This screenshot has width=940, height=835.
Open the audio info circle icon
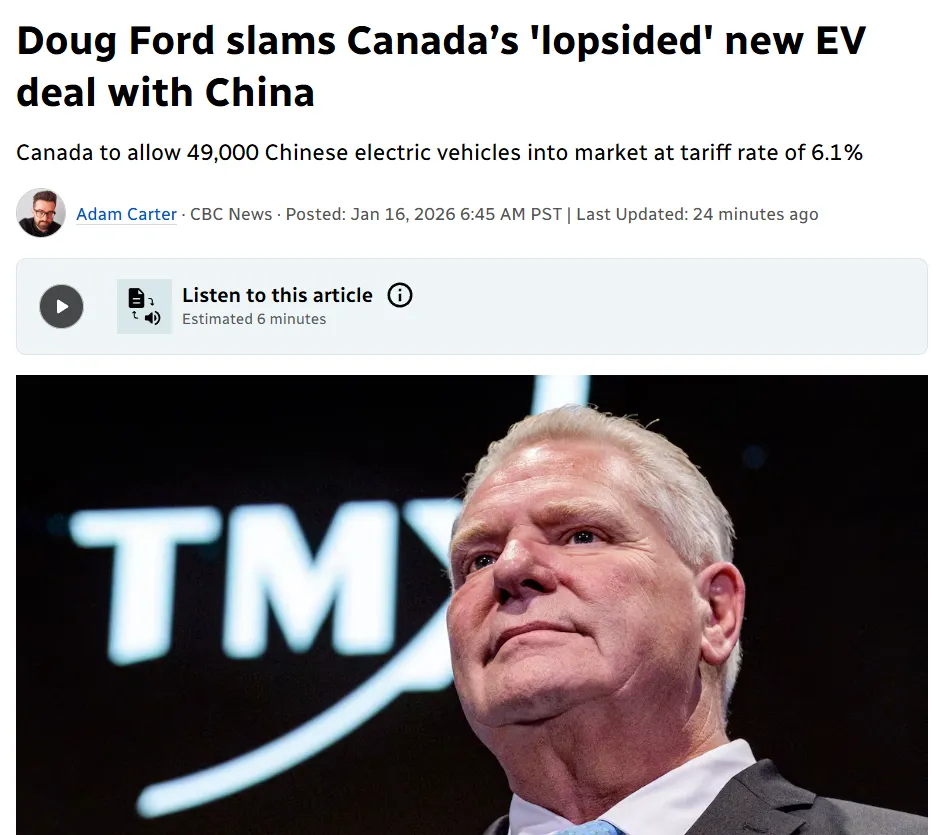400,295
